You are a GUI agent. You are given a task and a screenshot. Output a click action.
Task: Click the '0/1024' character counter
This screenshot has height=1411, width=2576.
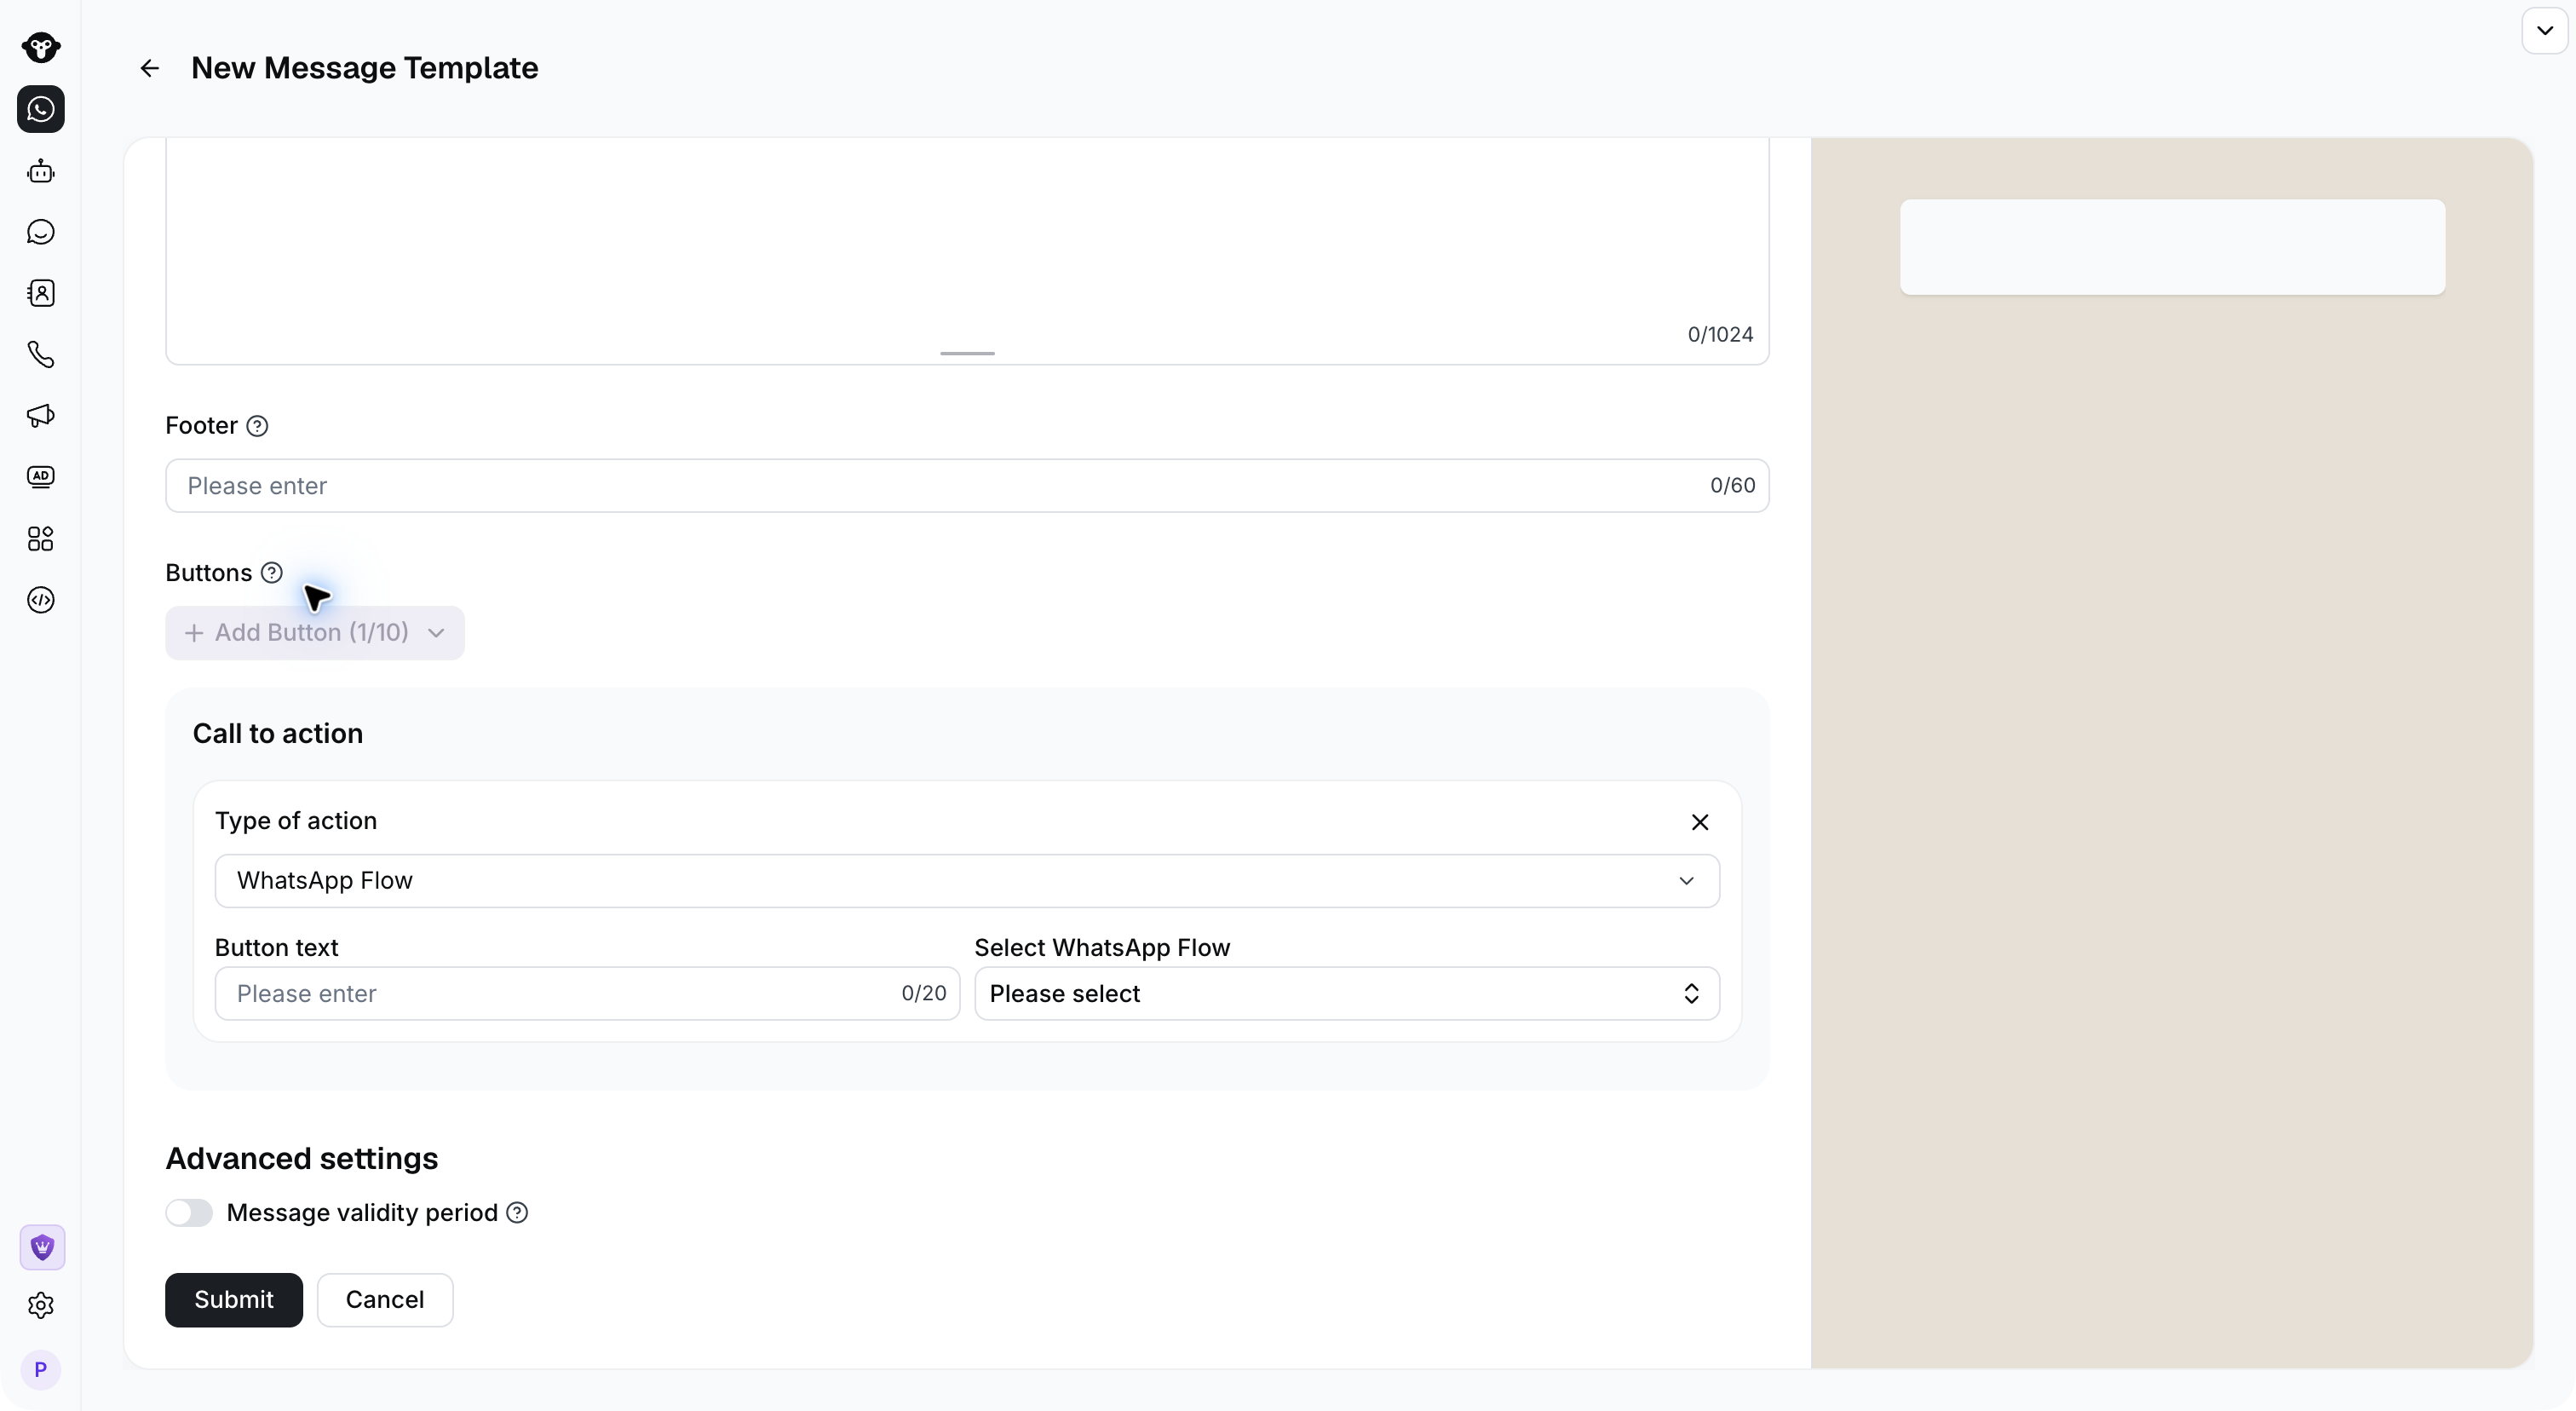[1720, 335]
